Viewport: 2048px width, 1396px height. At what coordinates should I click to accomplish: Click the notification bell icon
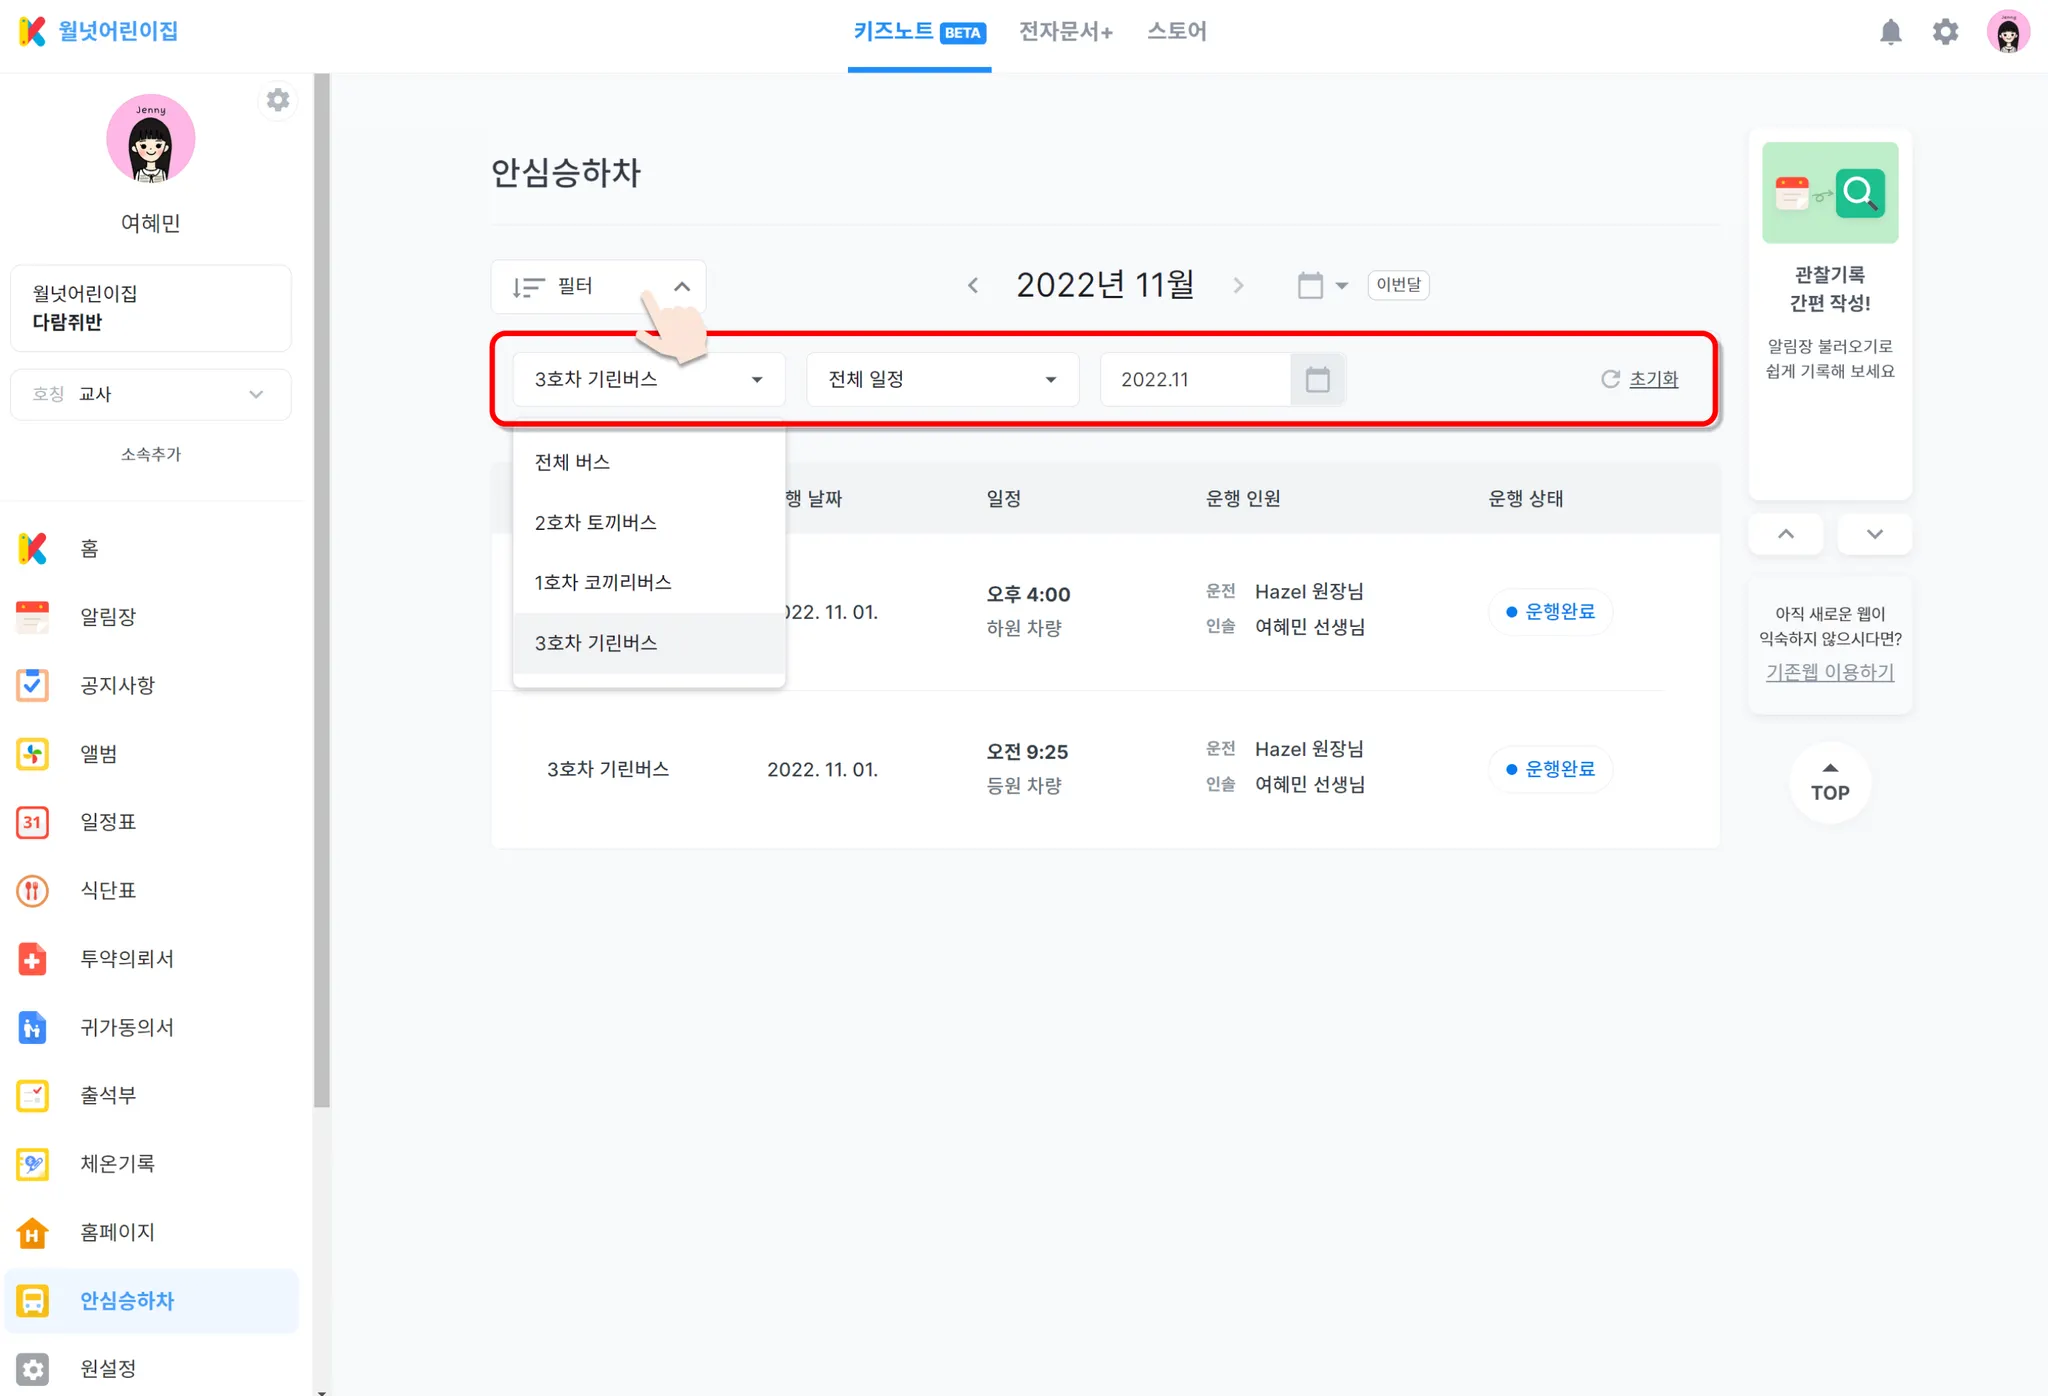pyautogui.click(x=1890, y=32)
